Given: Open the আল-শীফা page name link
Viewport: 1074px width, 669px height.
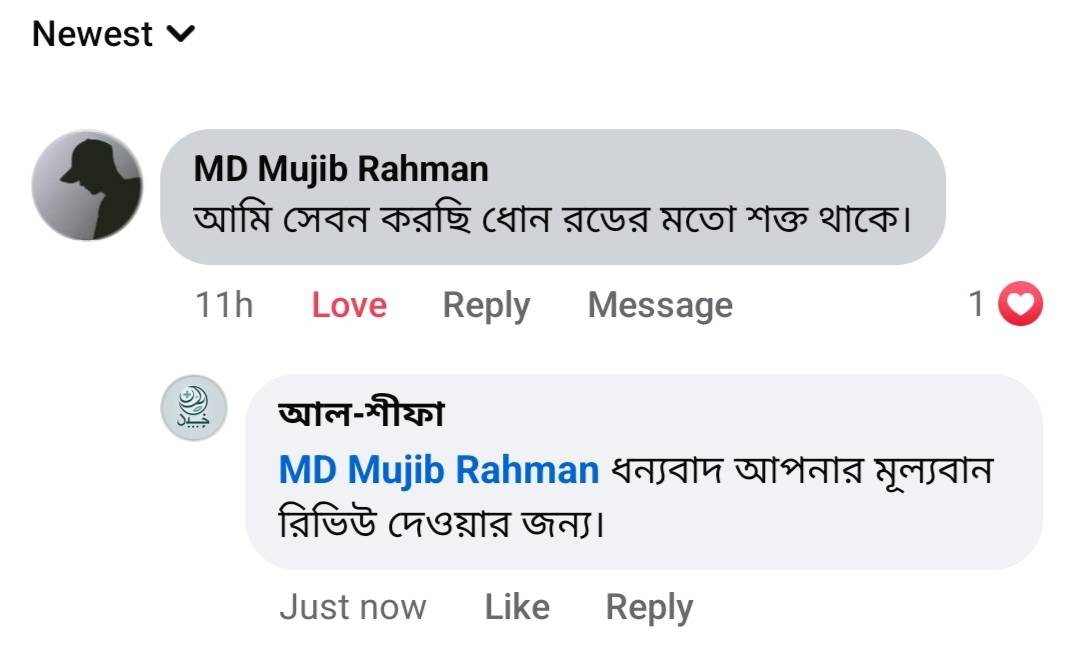Looking at the screenshot, I should click(x=361, y=415).
